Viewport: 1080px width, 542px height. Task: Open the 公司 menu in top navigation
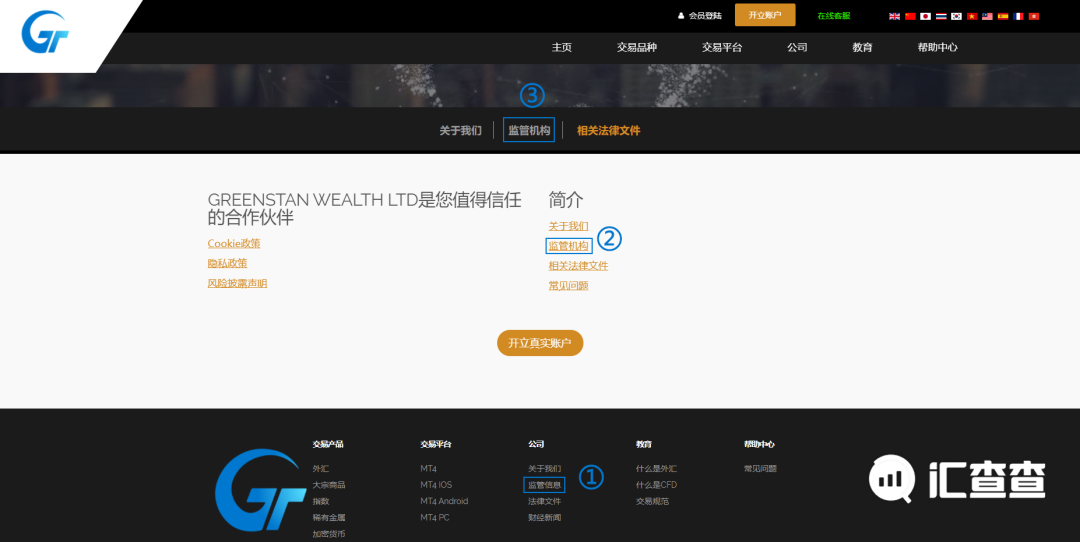click(x=797, y=48)
